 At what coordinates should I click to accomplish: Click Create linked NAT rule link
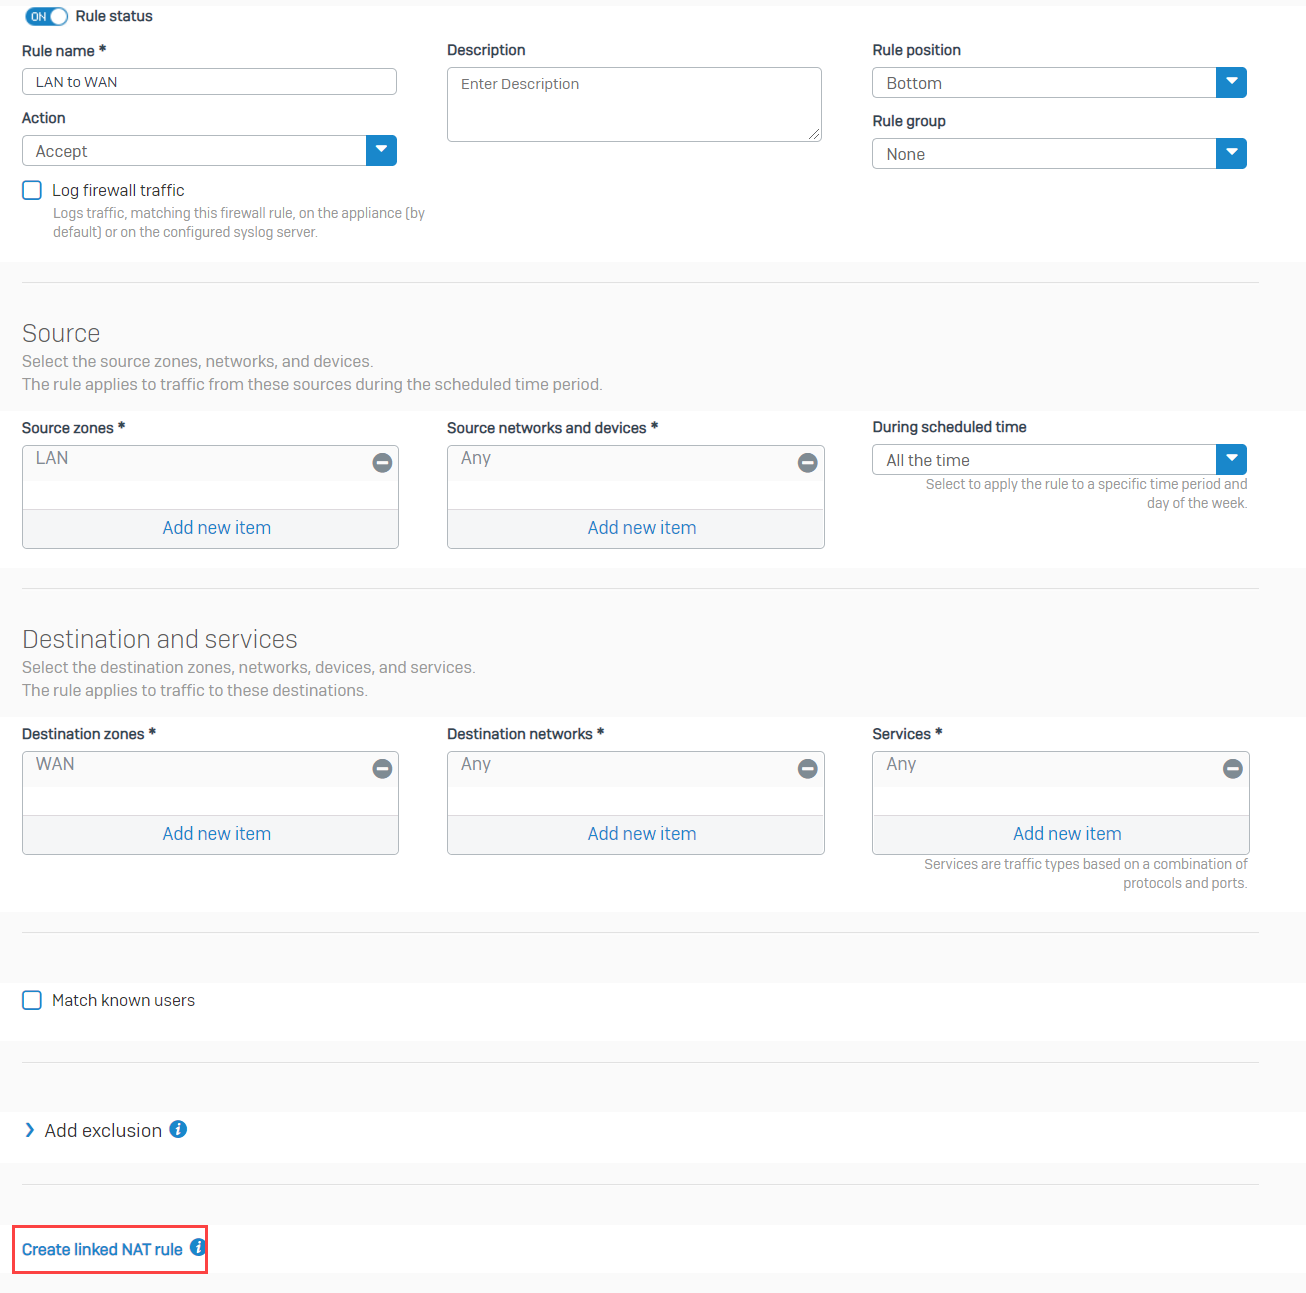click(x=102, y=1249)
